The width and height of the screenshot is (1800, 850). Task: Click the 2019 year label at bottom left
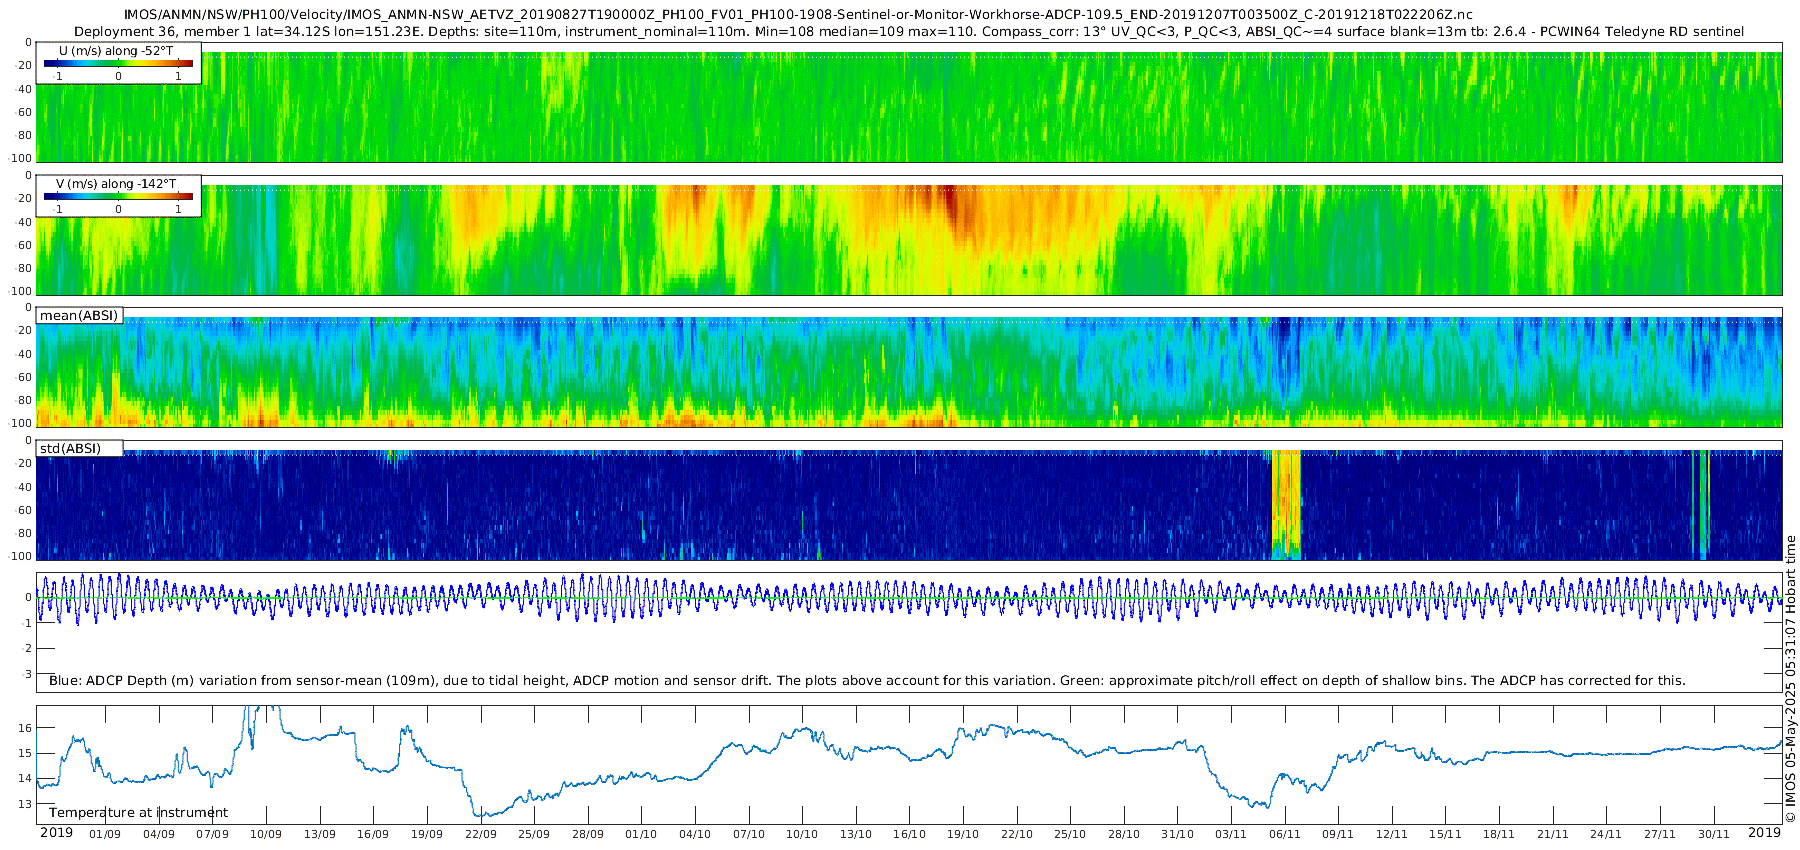tap(56, 832)
